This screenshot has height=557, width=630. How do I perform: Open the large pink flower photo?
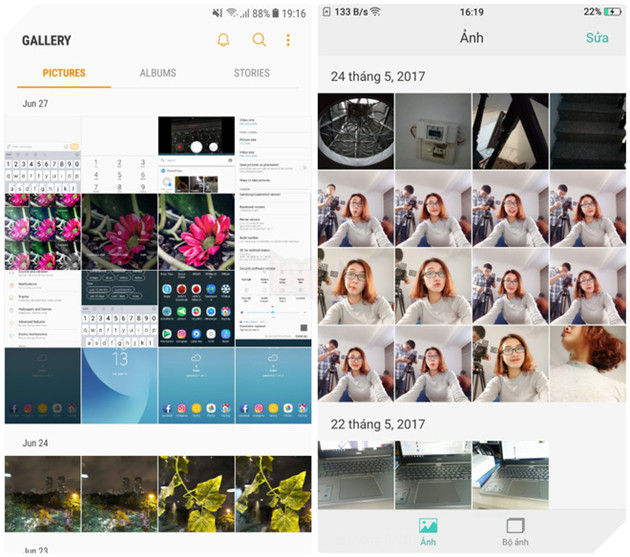coord(119,231)
